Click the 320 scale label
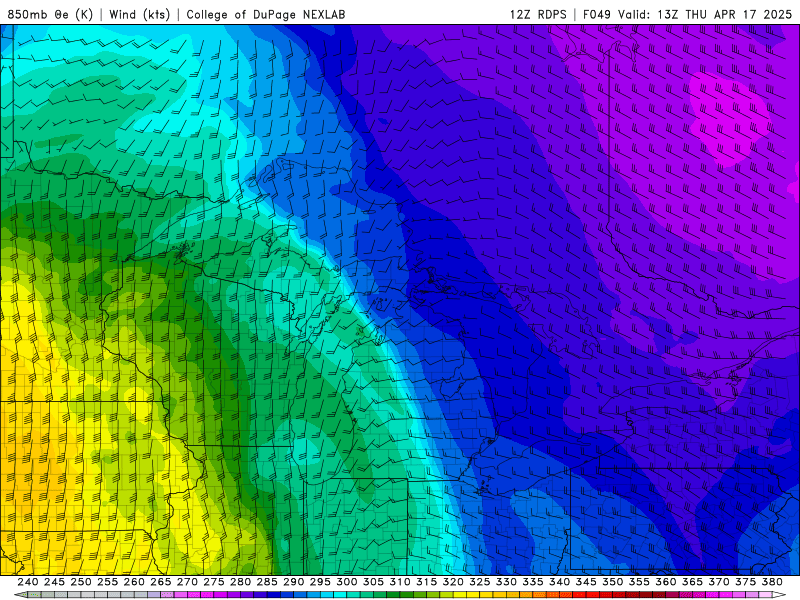 453,582
